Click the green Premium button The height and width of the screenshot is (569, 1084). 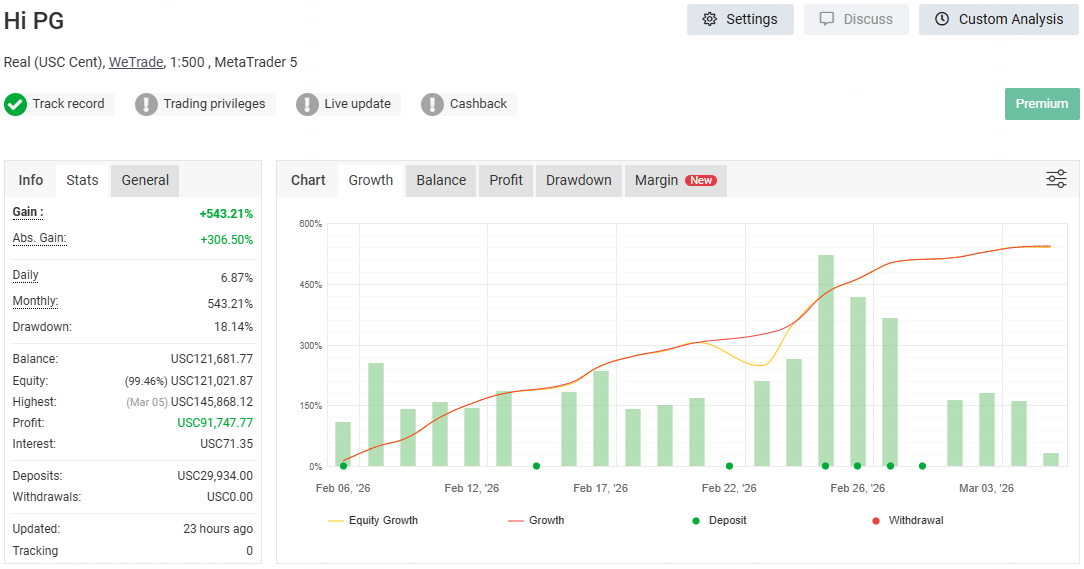point(1042,104)
